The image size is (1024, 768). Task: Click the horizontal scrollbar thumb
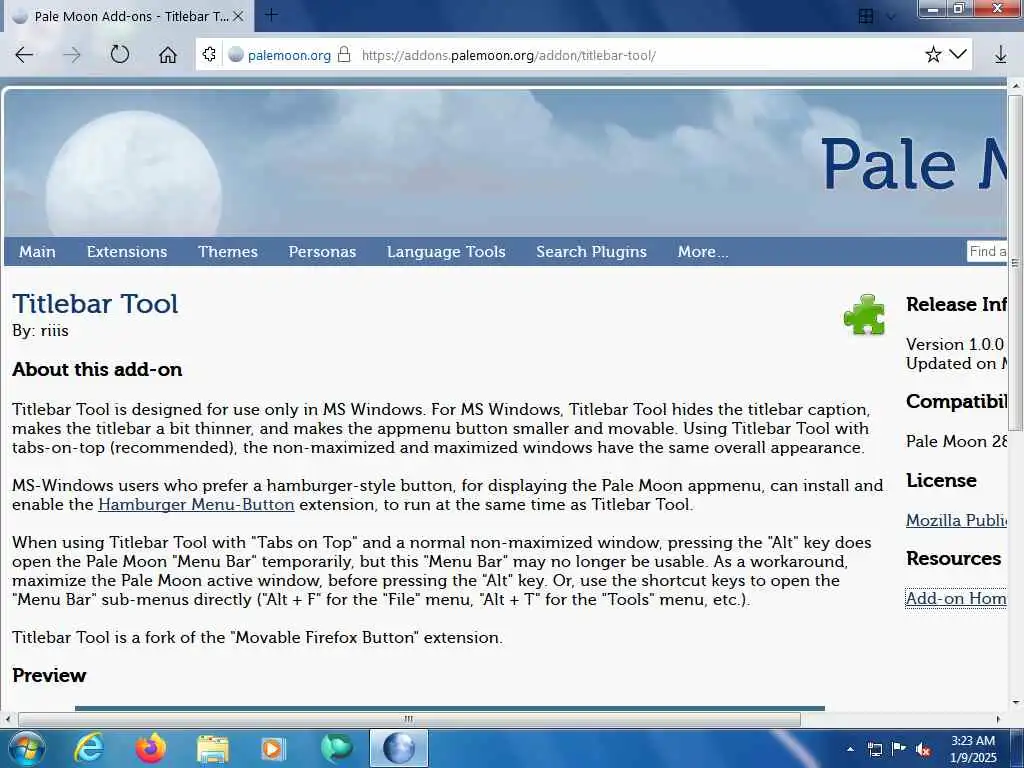pos(409,719)
